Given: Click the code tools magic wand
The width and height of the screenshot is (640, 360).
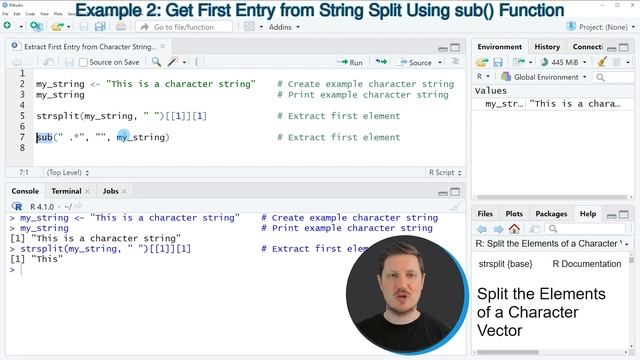Looking at the screenshot, I should 173,62.
